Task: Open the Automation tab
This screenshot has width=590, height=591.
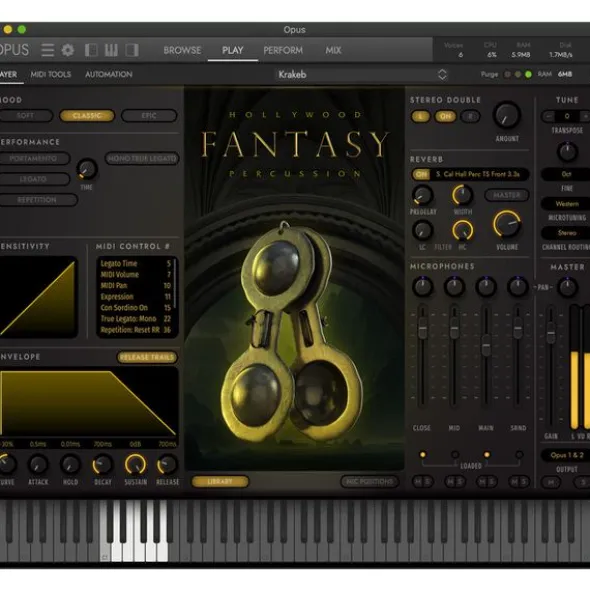Action: click(109, 74)
